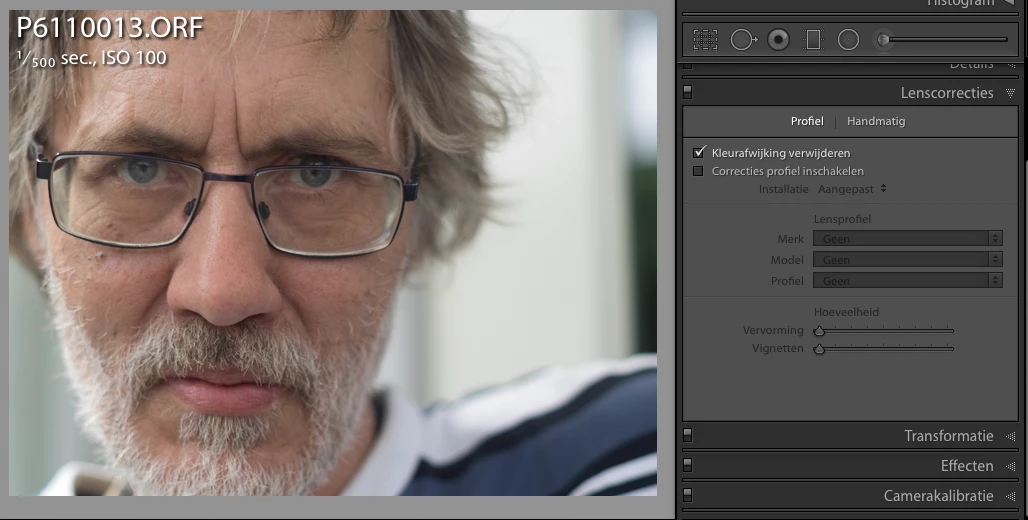
Task: Choose the Red Eye Correction tool
Action: click(778, 40)
